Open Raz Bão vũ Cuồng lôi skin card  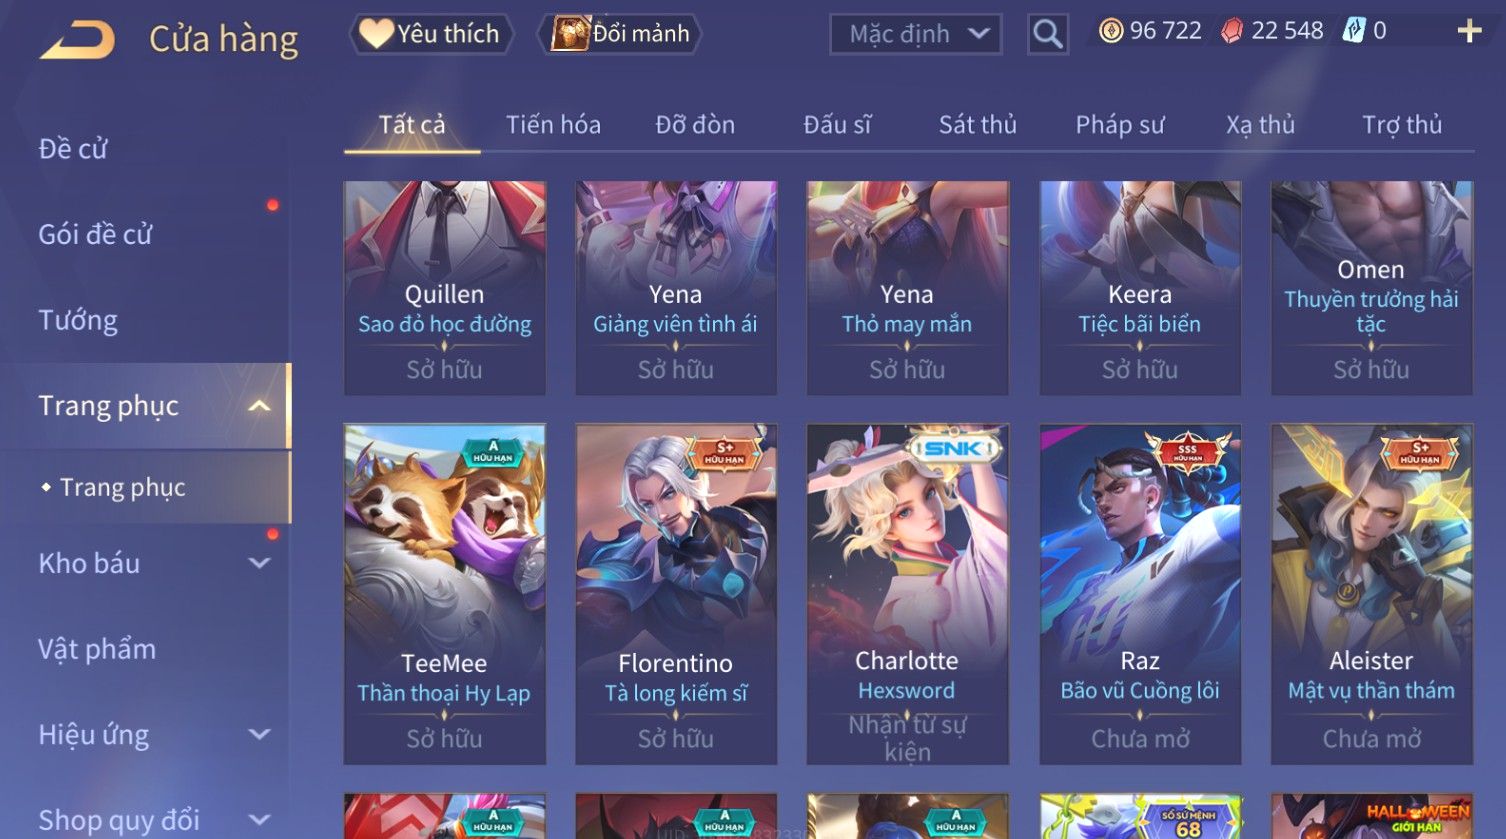pos(1140,594)
